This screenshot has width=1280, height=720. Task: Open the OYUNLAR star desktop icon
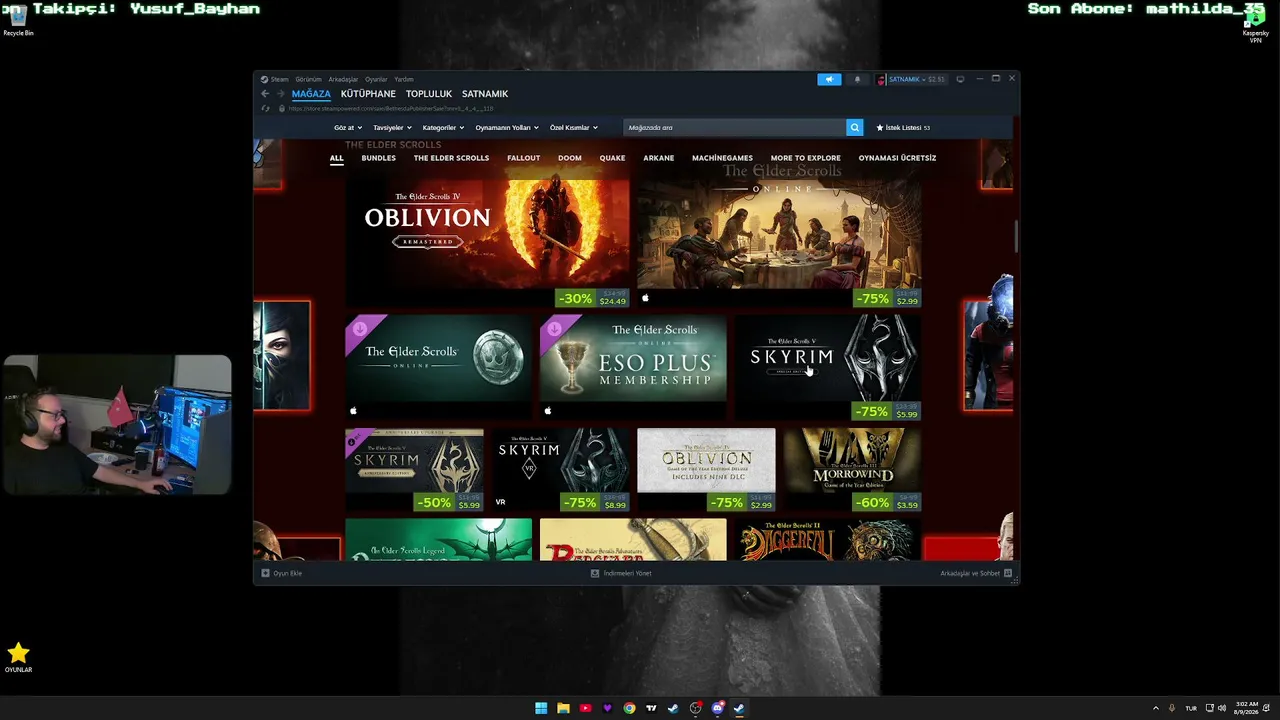[x=18, y=658]
